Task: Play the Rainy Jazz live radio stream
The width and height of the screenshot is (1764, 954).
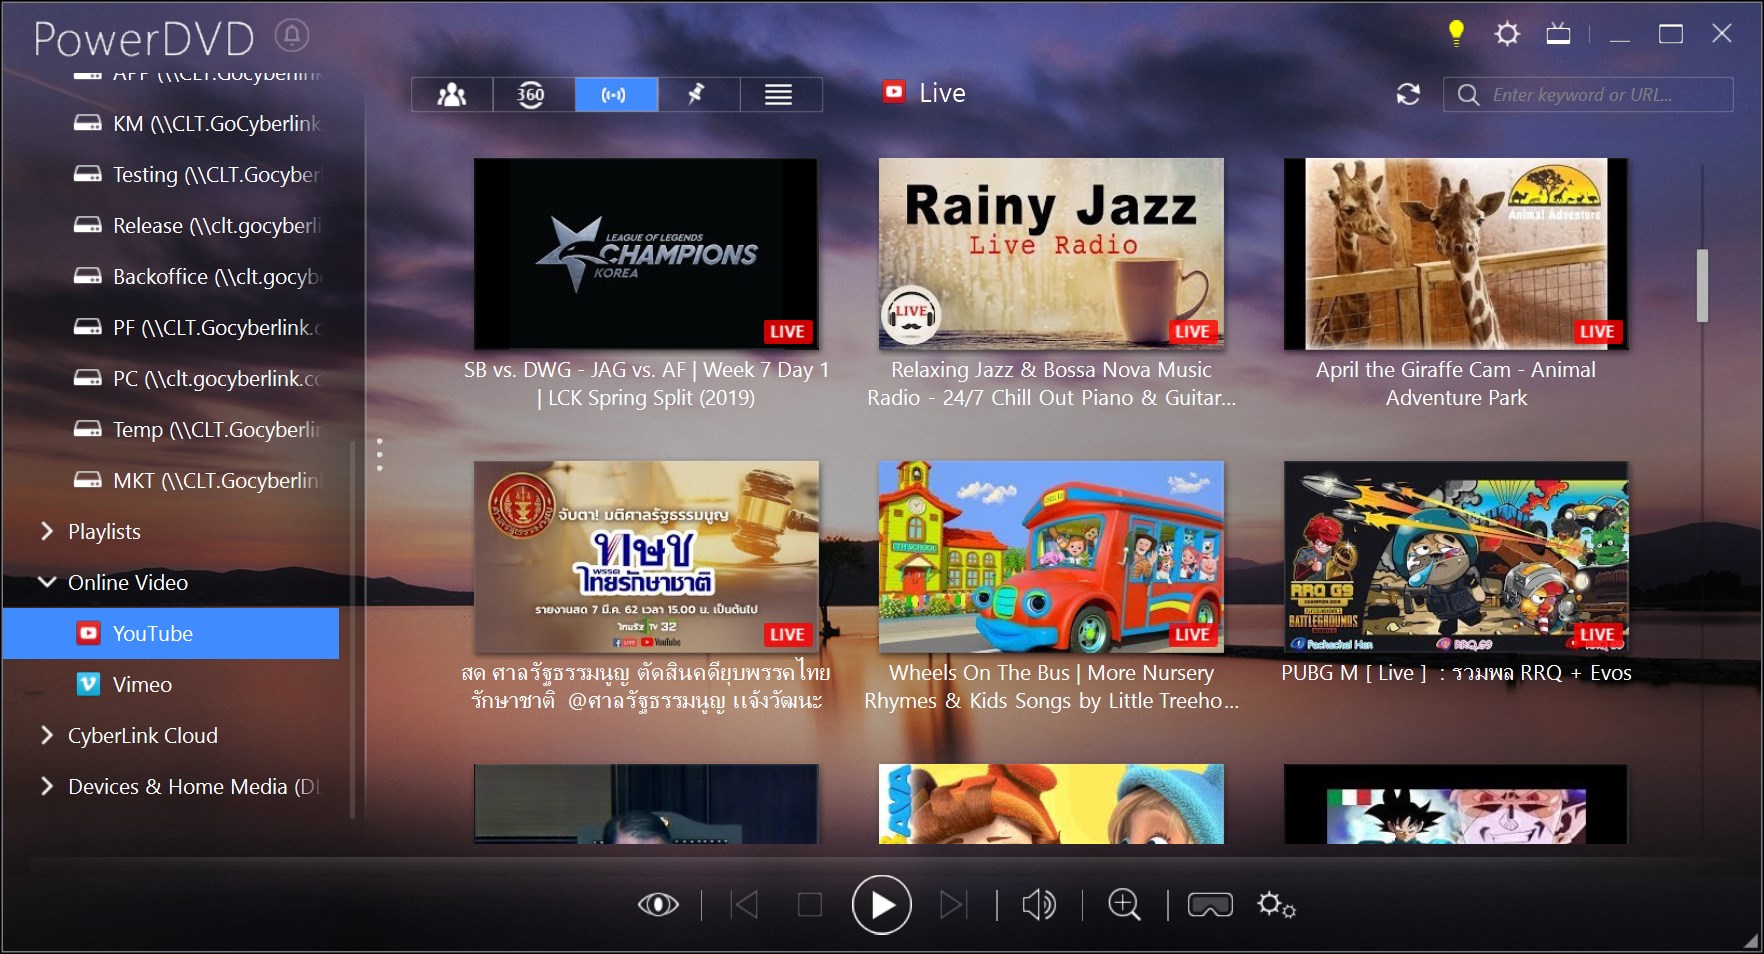Action: click(1050, 253)
